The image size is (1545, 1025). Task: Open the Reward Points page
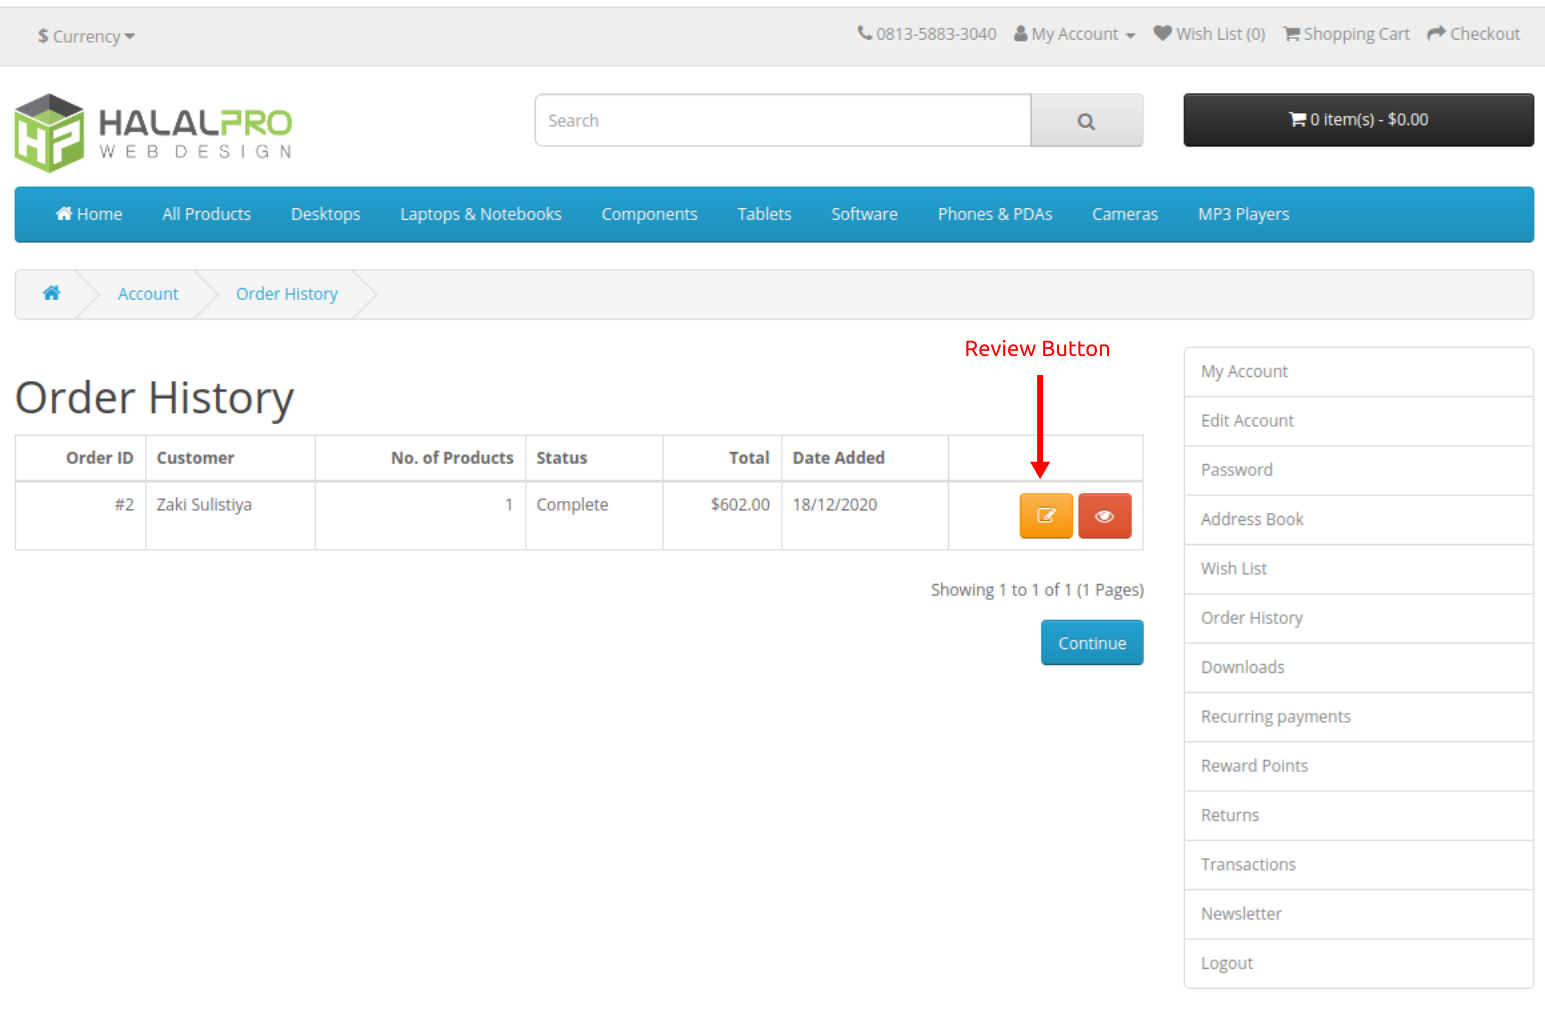click(x=1254, y=765)
